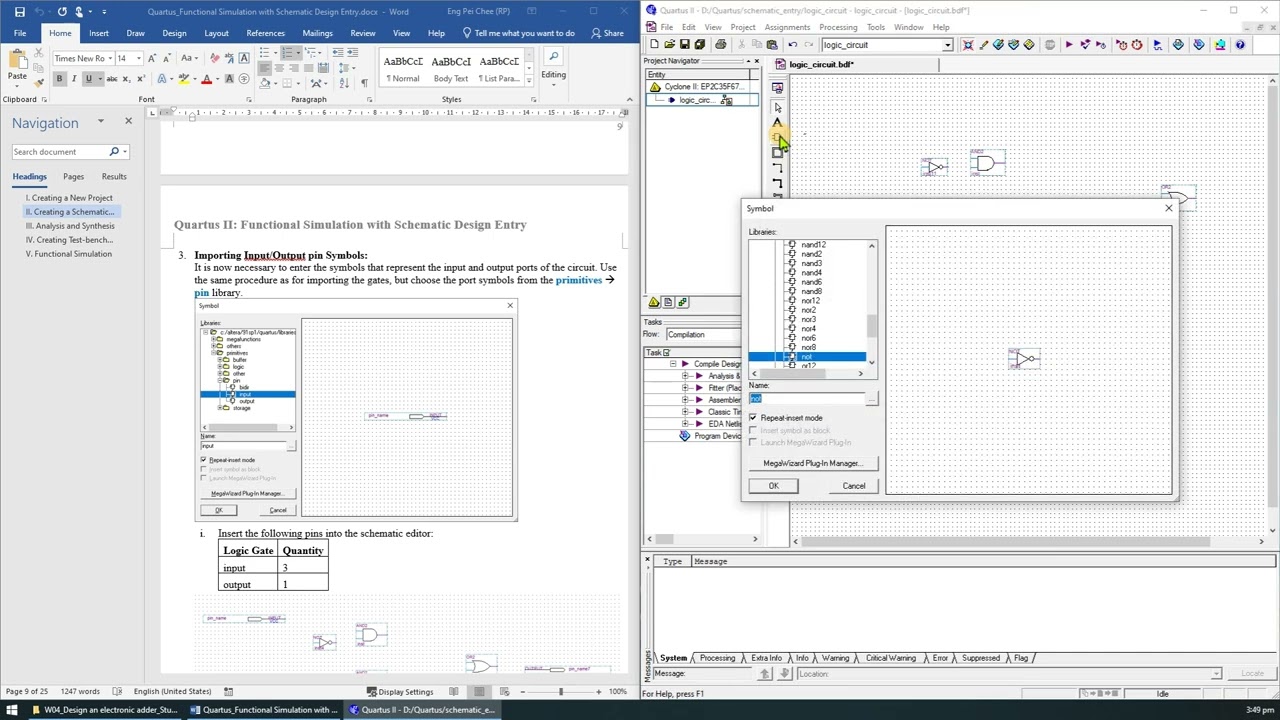Adjust the Word zoom slider
This screenshot has width=1280, height=720.
[560, 692]
